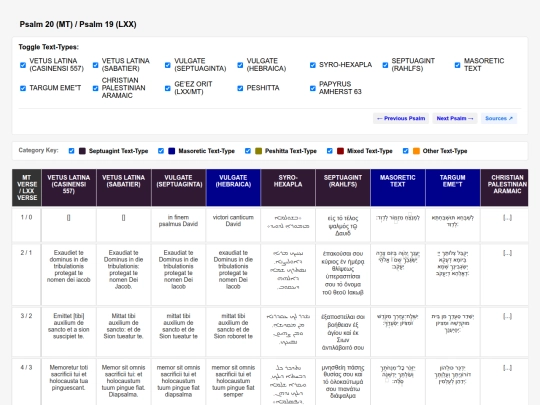Click Vulgate (Septuaginta) column header

(178, 188)
